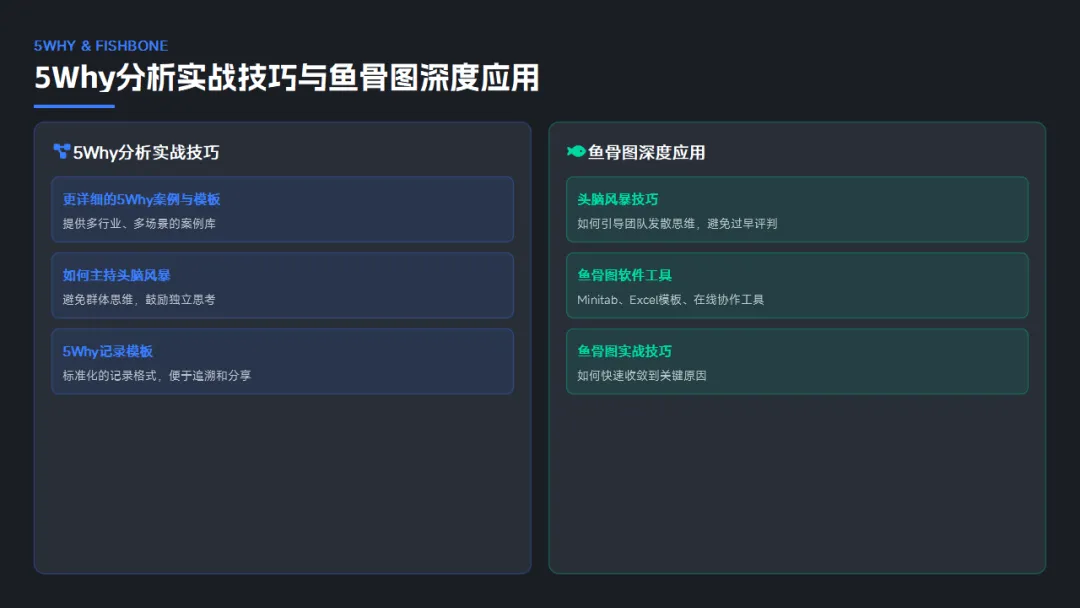Viewport: 1080px width, 608px height.
Task: Click the 5Why flow diagram icon
Action: coord(62,152)
